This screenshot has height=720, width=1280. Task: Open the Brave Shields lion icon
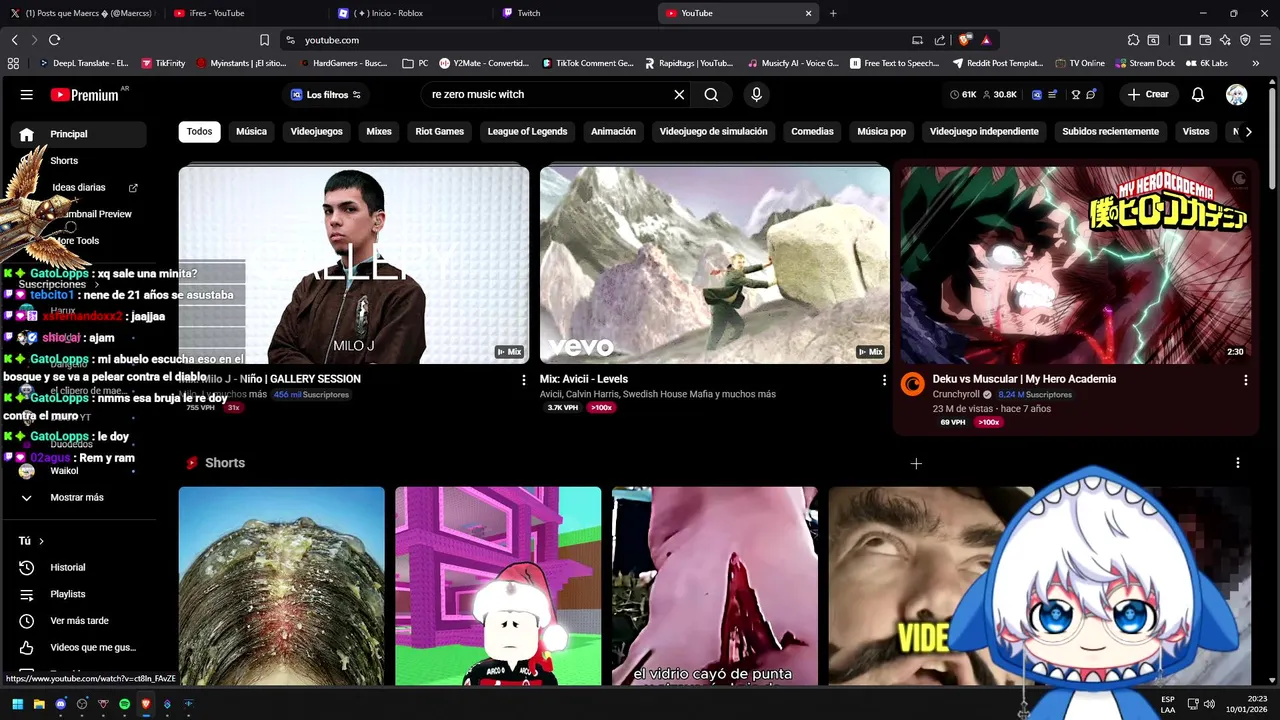[x=964, y=40]
